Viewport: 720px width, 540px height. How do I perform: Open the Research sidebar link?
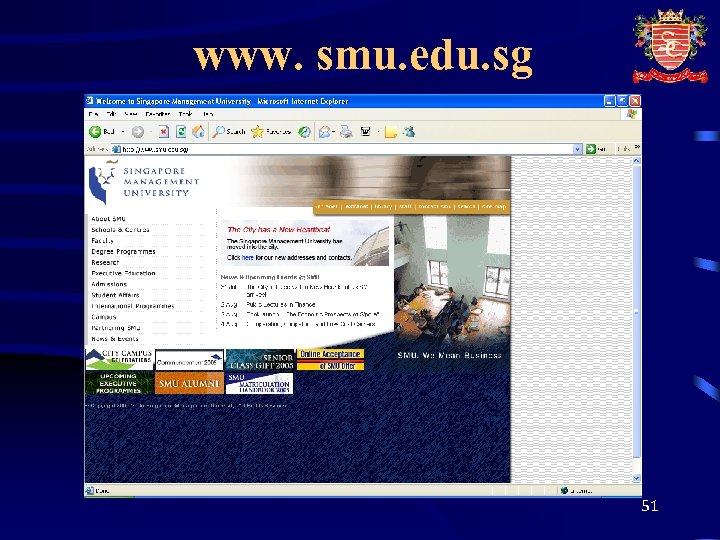click(x=105, y=263)
